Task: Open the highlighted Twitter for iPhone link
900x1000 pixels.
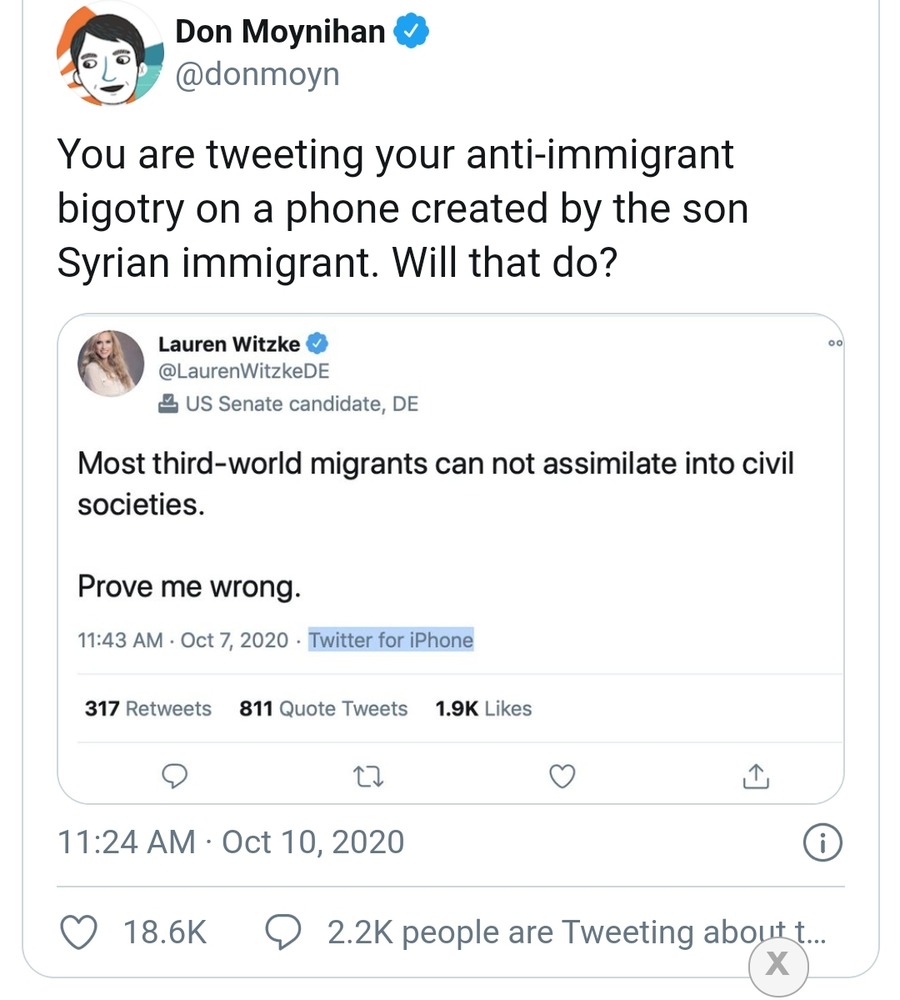Action: coord(391,640)
